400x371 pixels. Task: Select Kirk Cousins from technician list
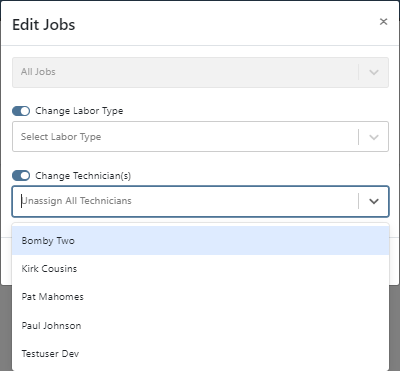point(200,269)
